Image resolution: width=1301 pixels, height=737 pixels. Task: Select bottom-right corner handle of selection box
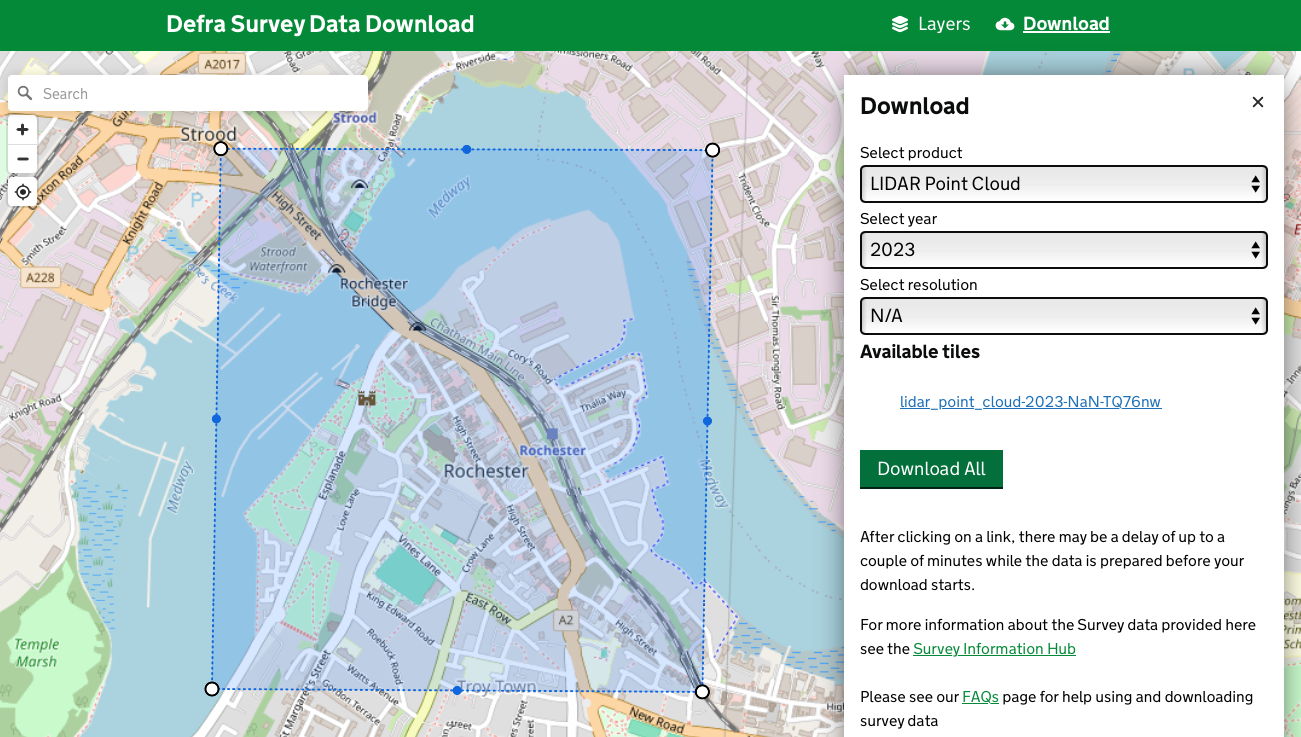[702, 692]
